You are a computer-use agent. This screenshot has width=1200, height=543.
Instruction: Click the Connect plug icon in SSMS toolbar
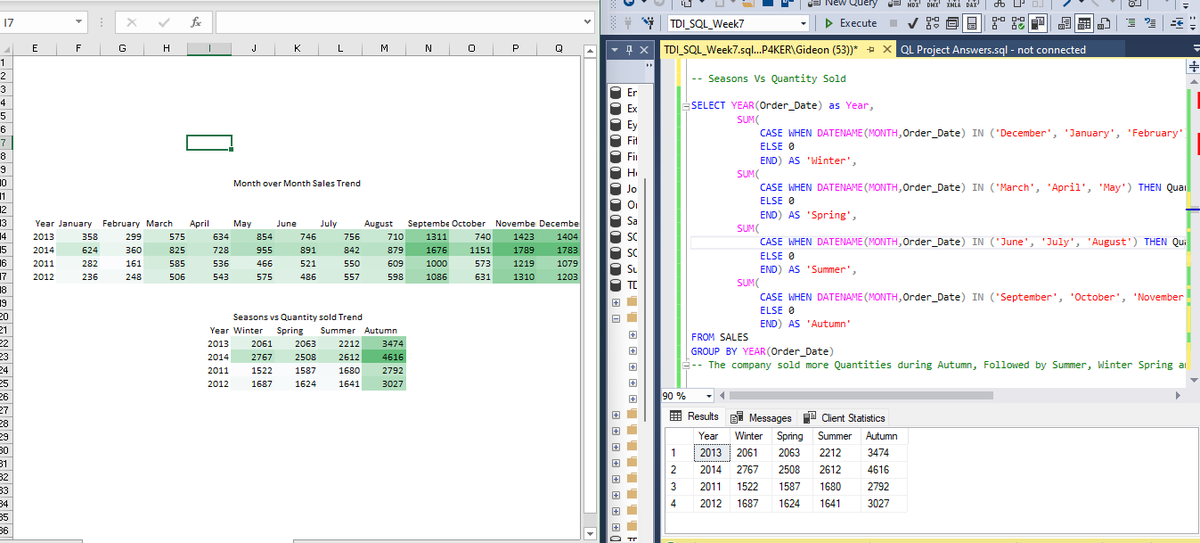point(628,23)
